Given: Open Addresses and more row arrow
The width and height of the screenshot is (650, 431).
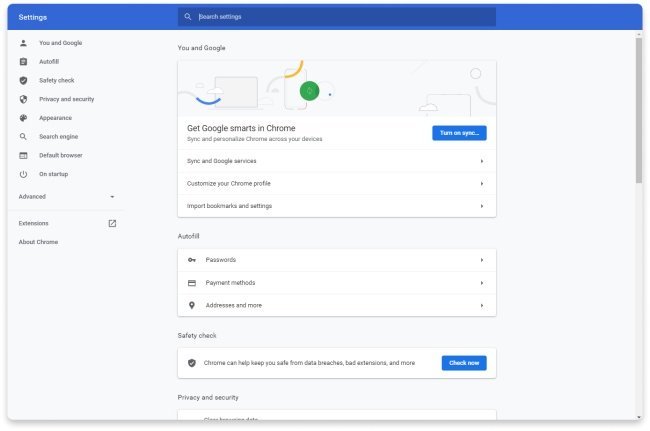Looking at the screenshot, I should [482, 305].
